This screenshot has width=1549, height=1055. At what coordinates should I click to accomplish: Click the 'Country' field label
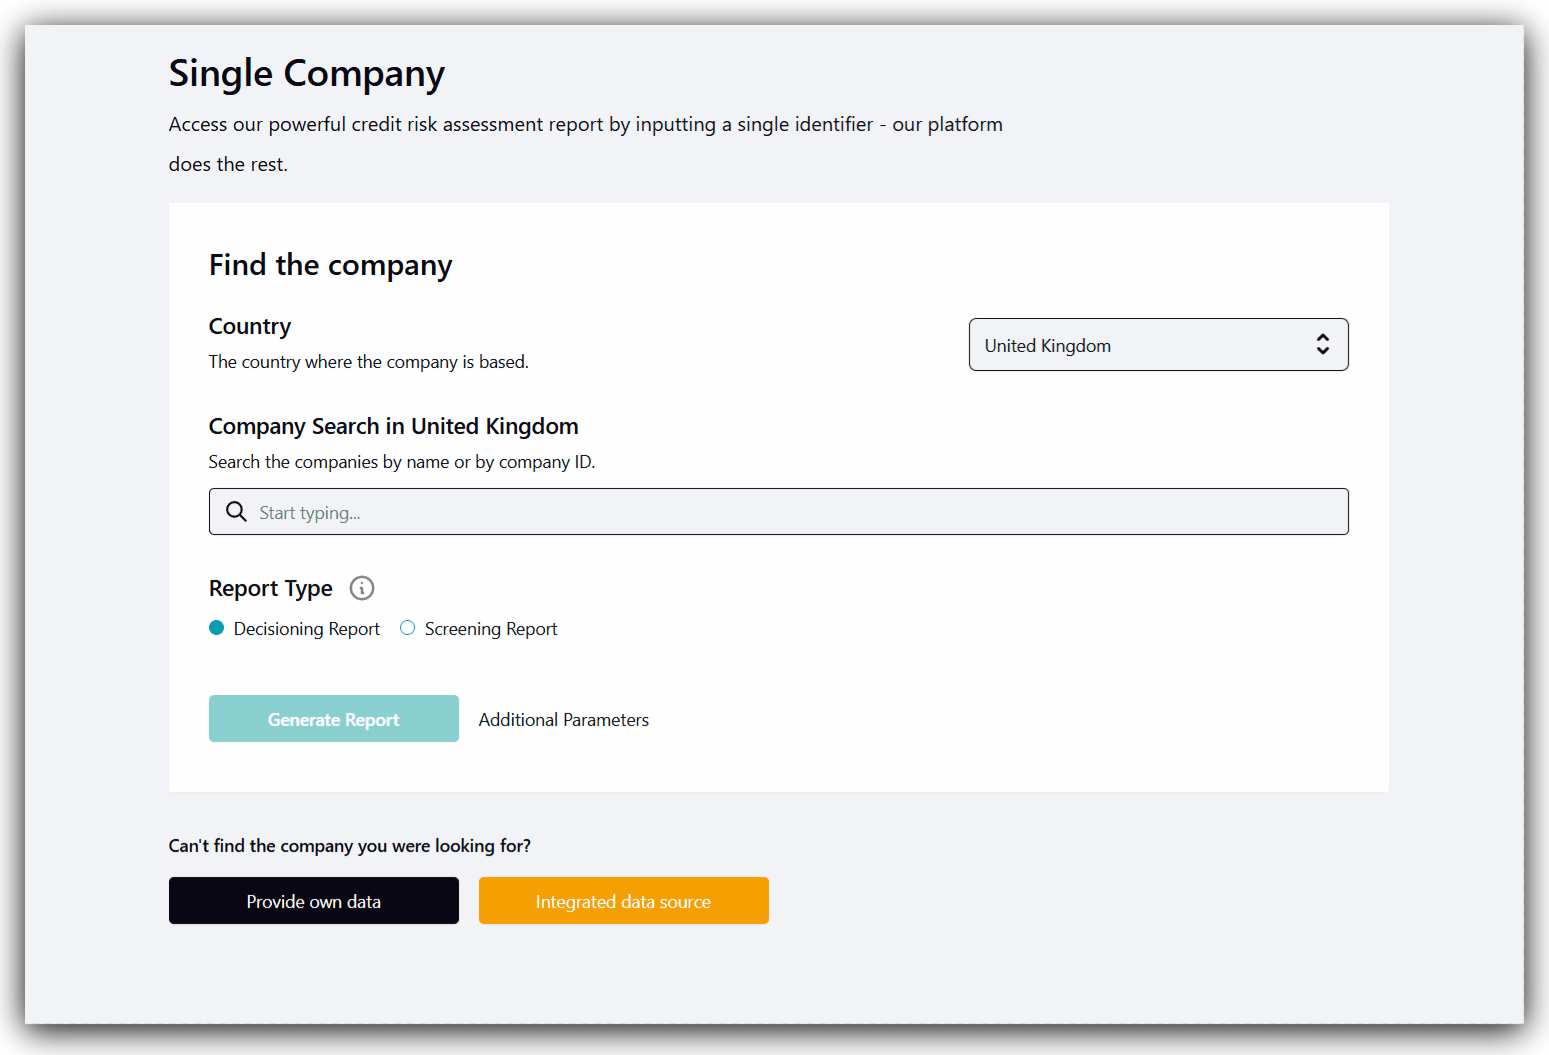point(250,327)
